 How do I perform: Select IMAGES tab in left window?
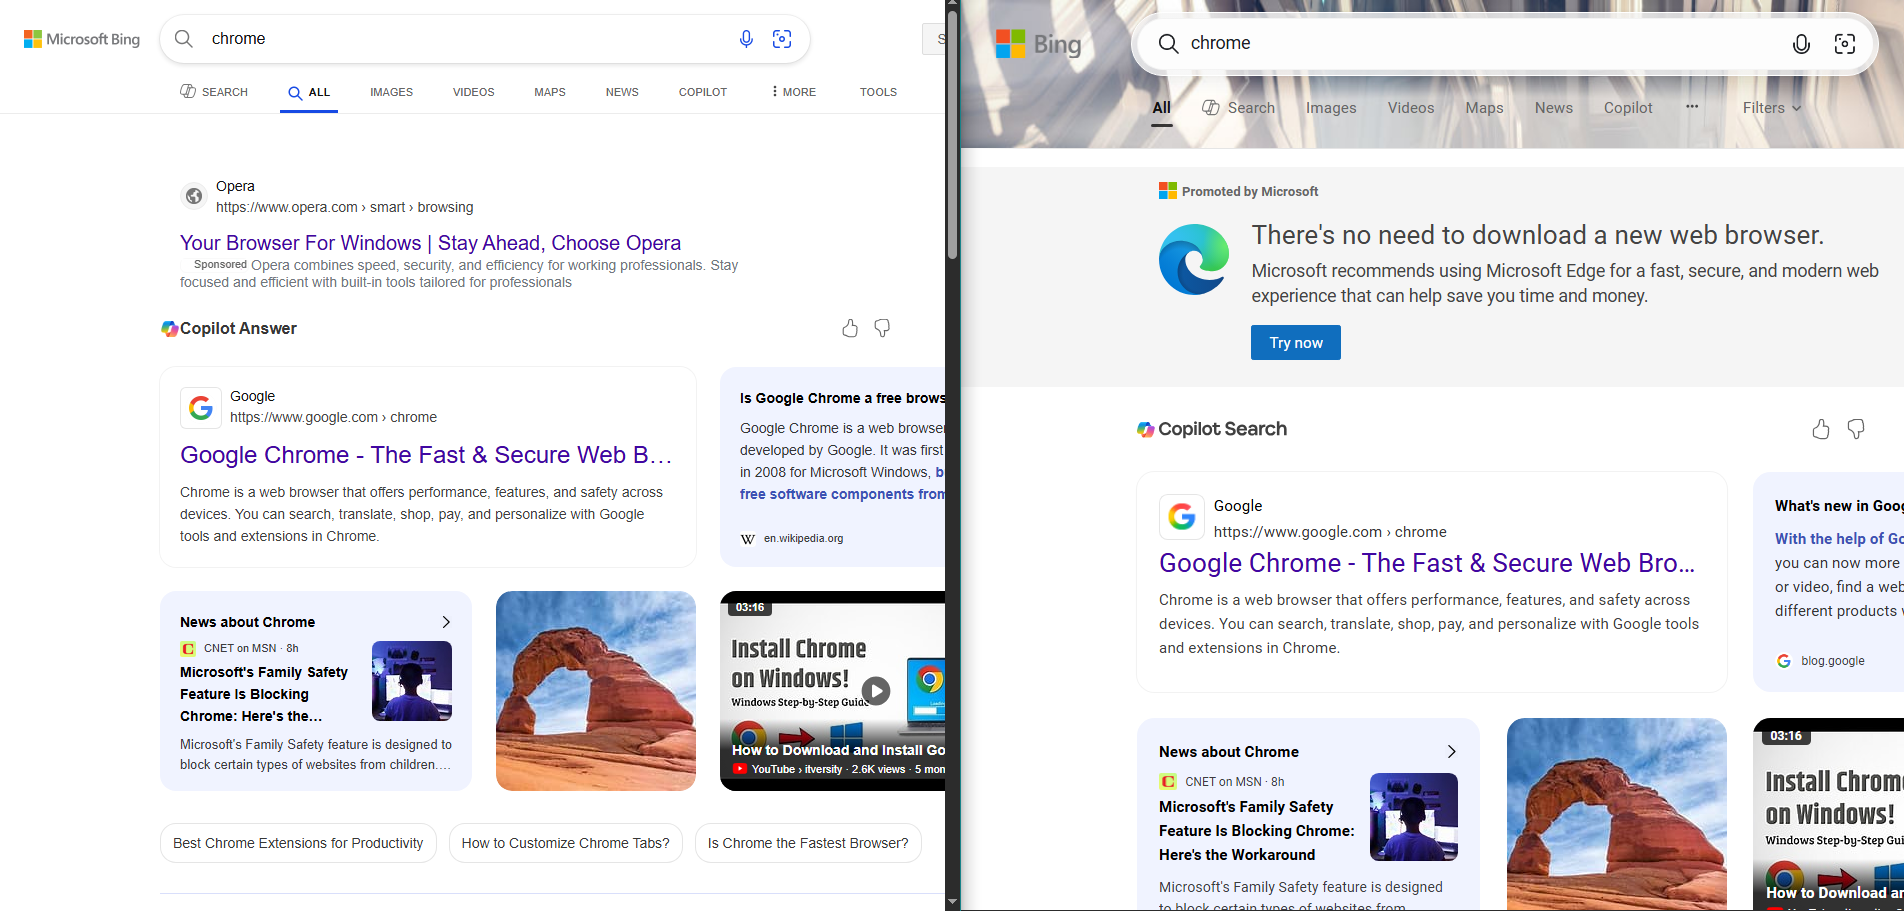click(391, 92)
